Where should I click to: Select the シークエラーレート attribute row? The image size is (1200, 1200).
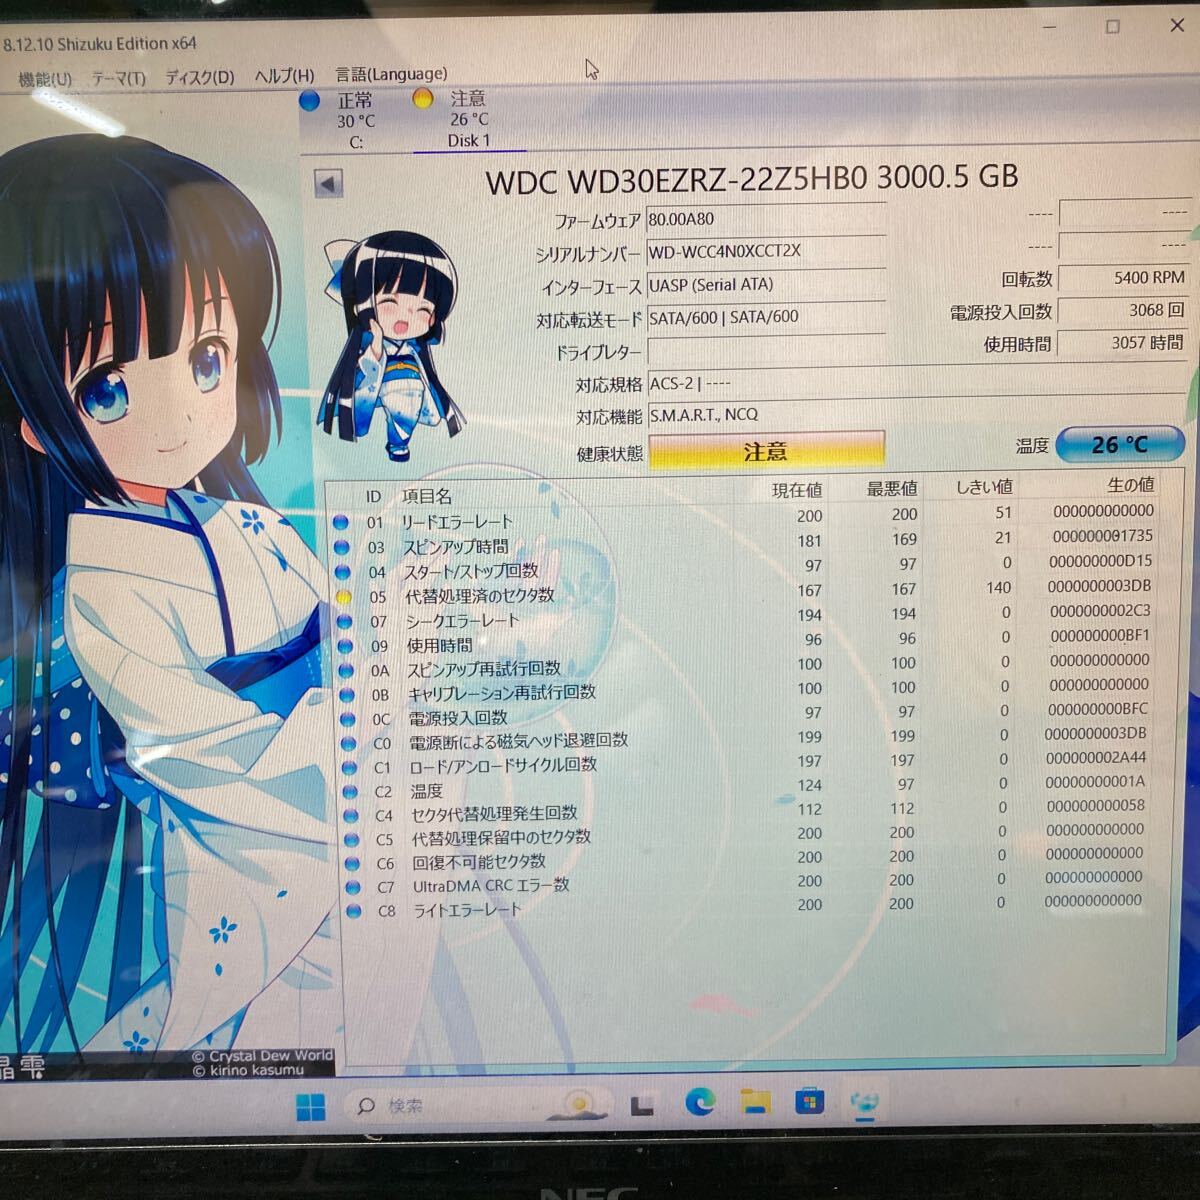tap(745, 617)
